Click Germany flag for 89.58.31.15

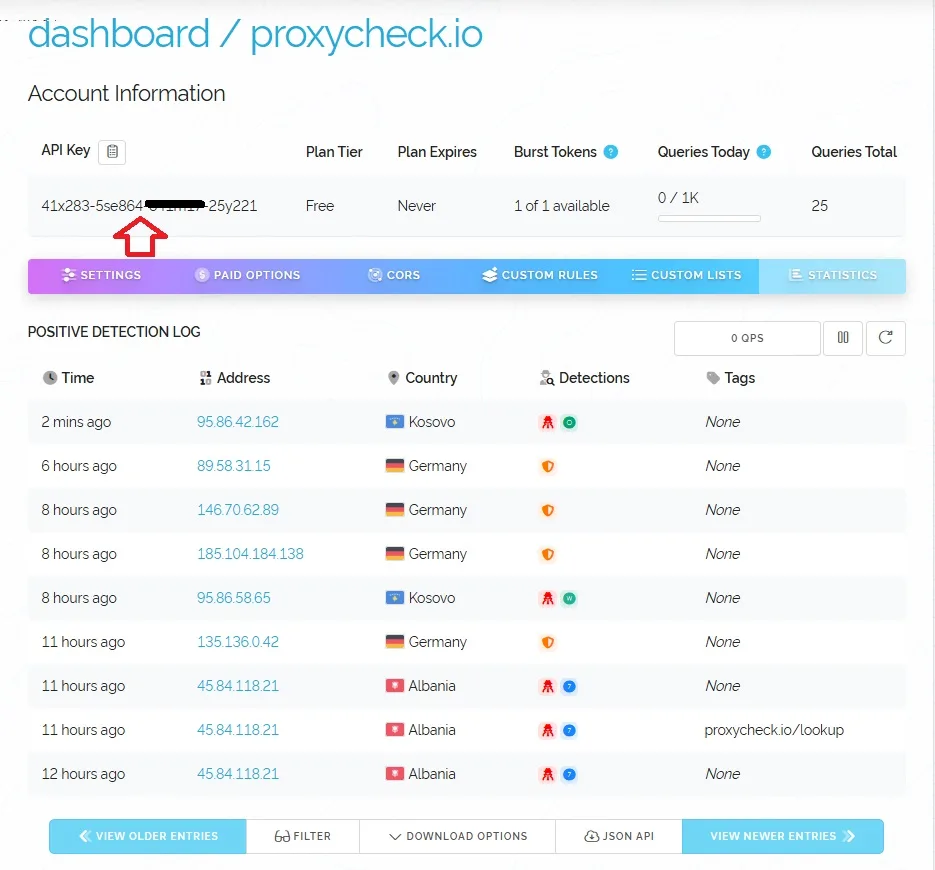[x=395, y=466]
